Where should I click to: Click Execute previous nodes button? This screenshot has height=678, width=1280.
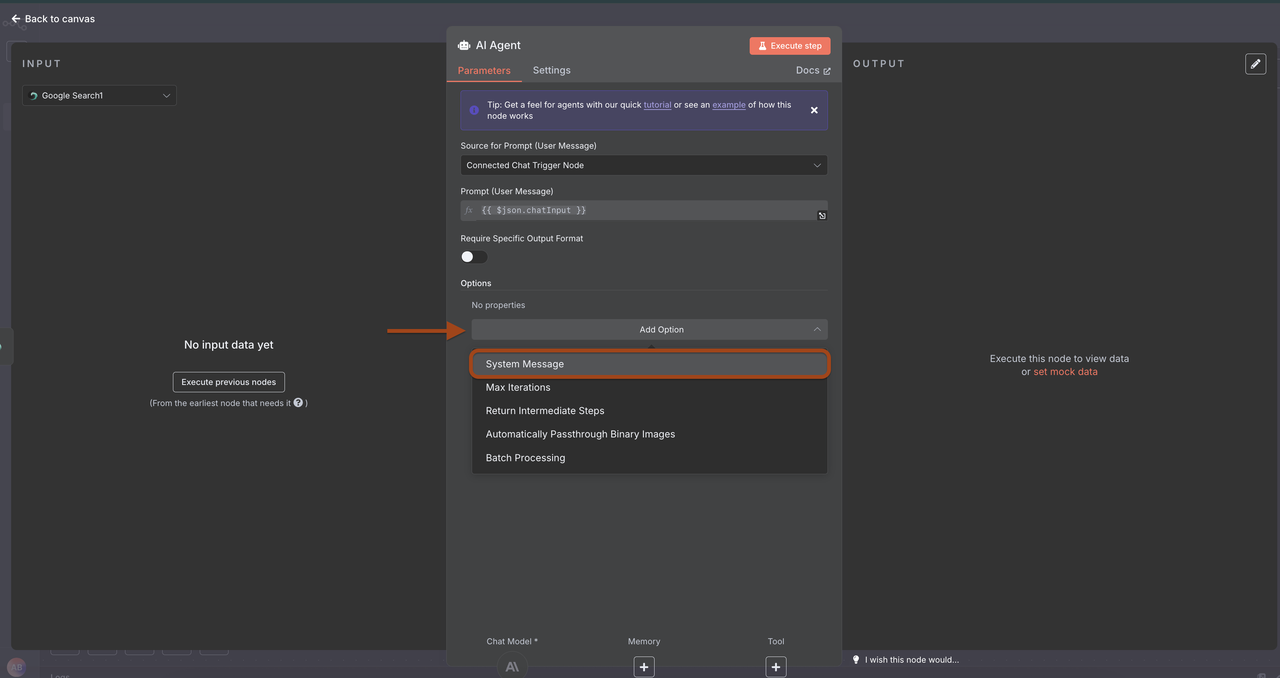coord(229,382)
